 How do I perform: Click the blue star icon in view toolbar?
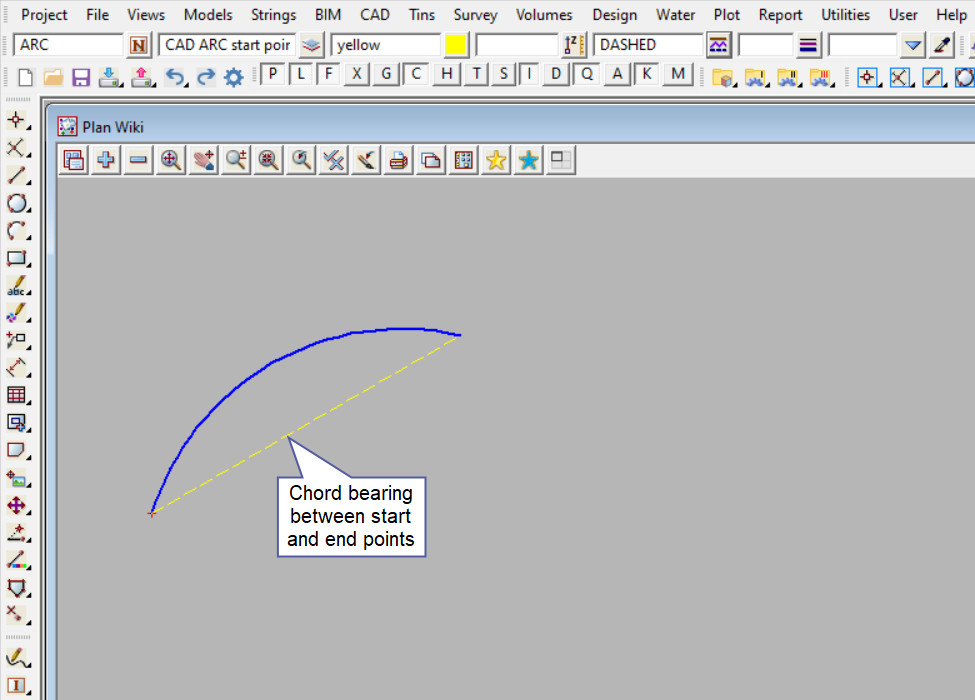(x=528, y=160)
